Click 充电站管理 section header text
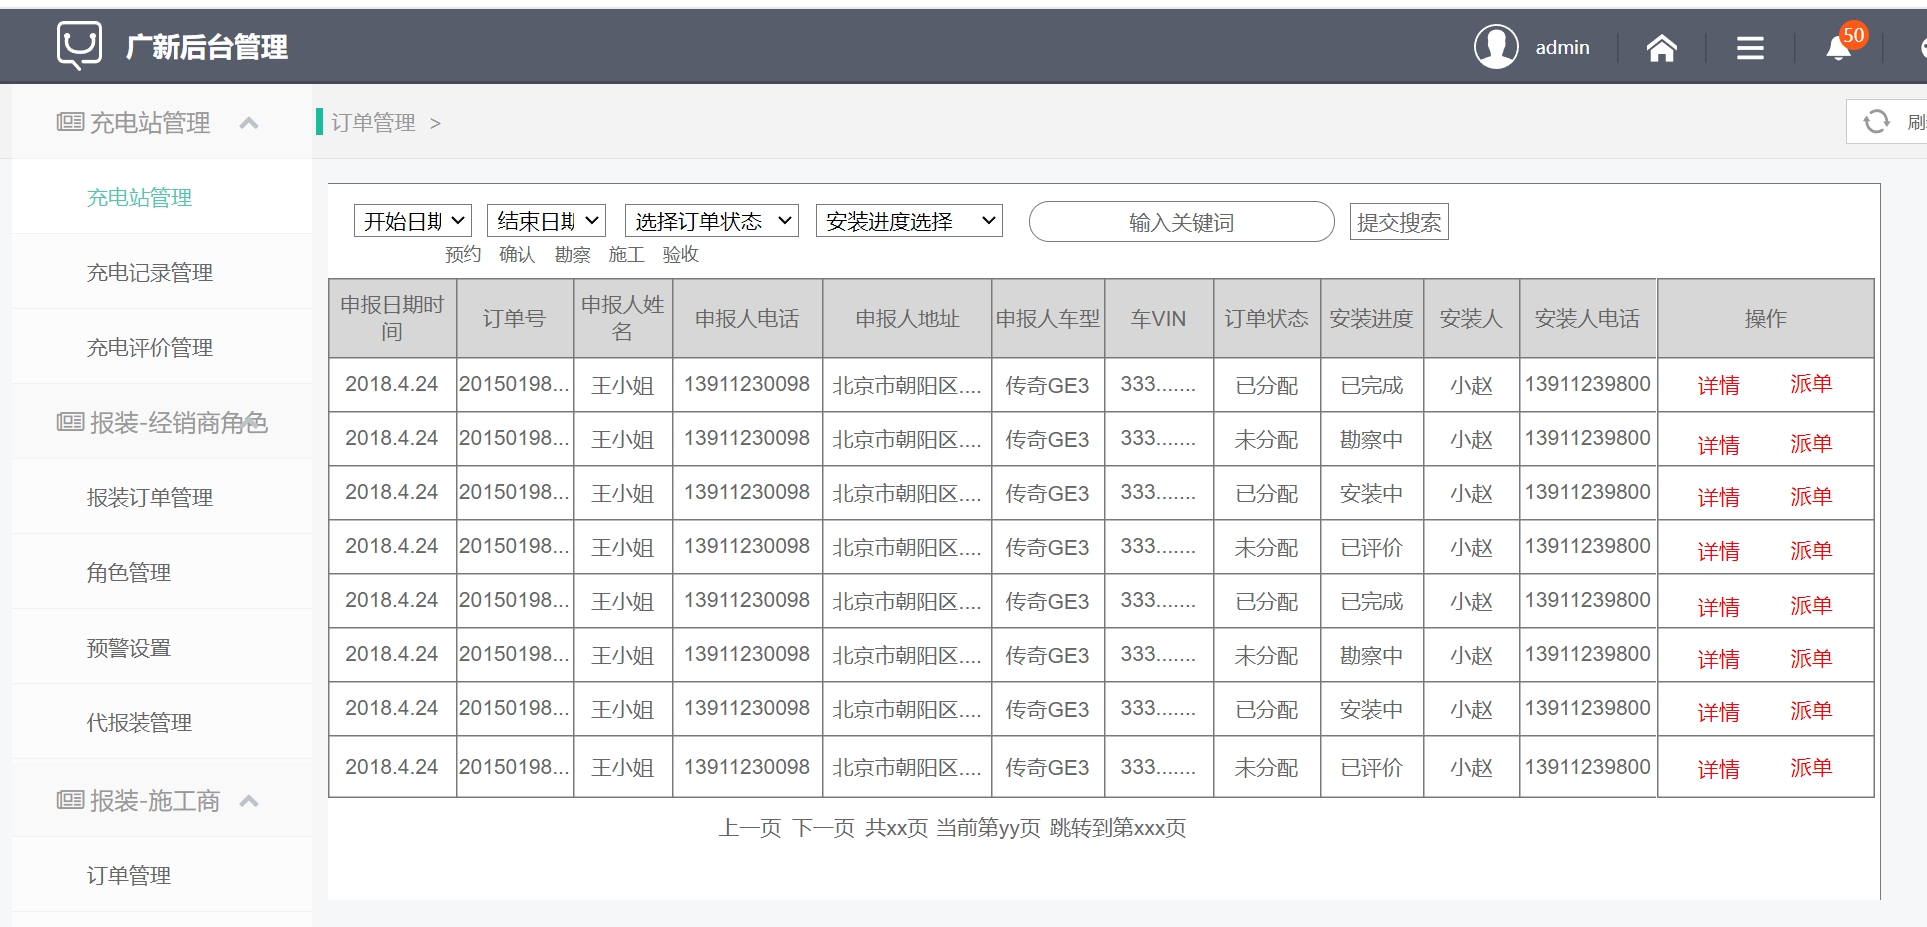The width and height of the screenshot is (1927, 927). tap(150, 122)
